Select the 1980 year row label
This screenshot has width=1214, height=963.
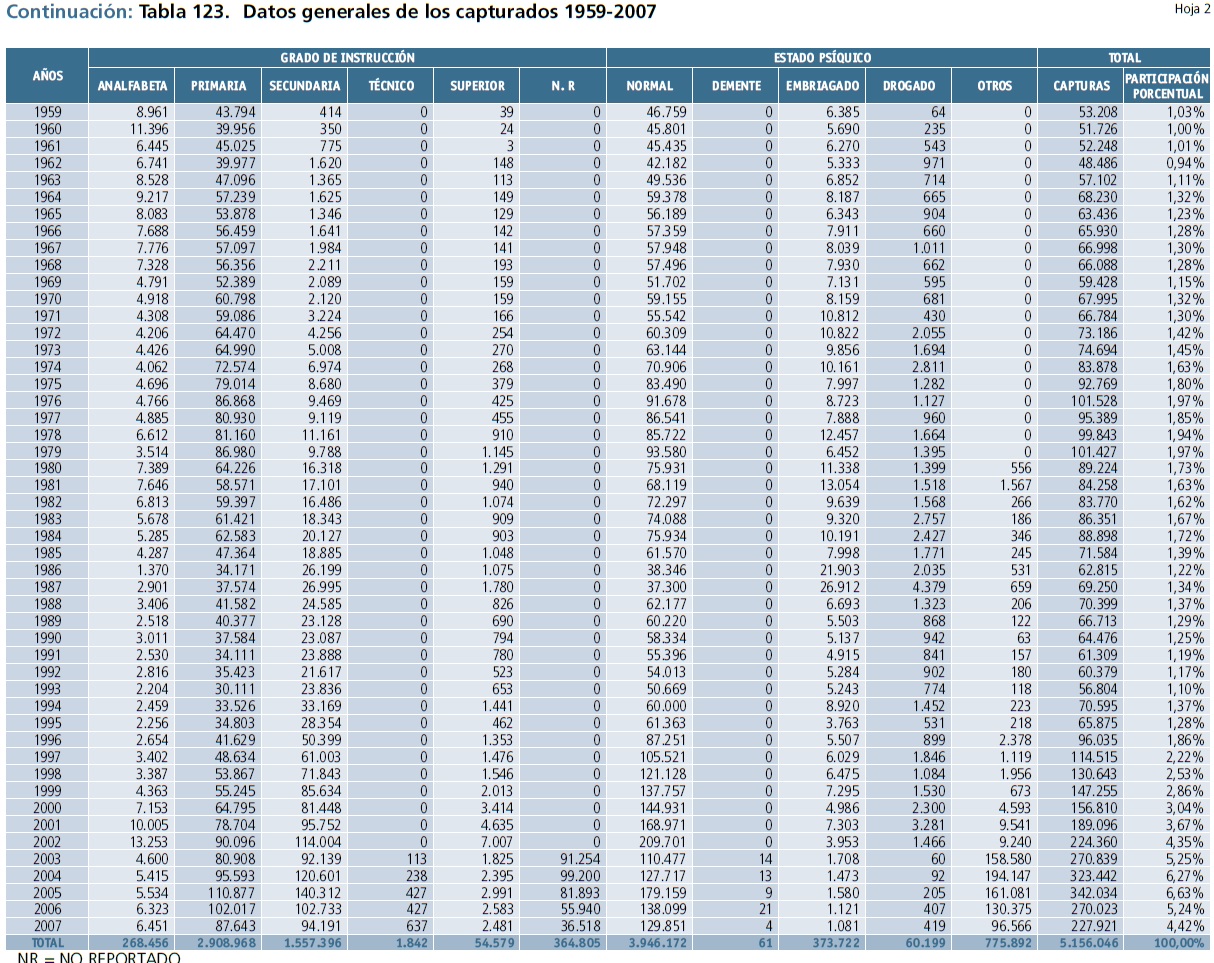(x=47, y=468)
